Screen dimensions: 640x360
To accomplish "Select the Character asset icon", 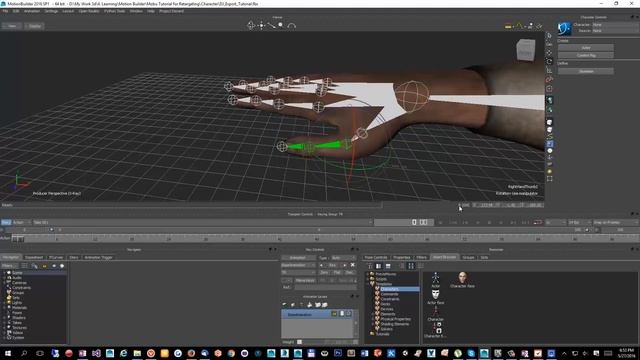I will click(x=436, y=313).
